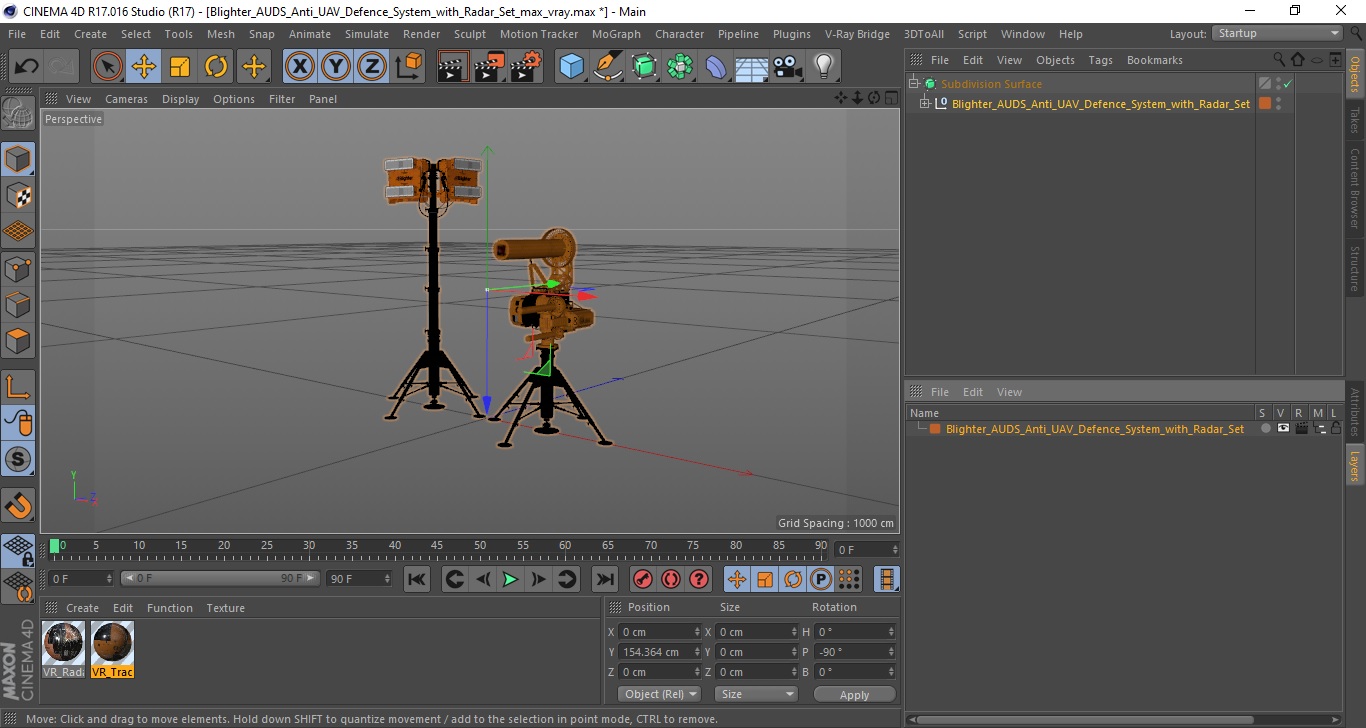Activate the Scale tool

point(180,67)
